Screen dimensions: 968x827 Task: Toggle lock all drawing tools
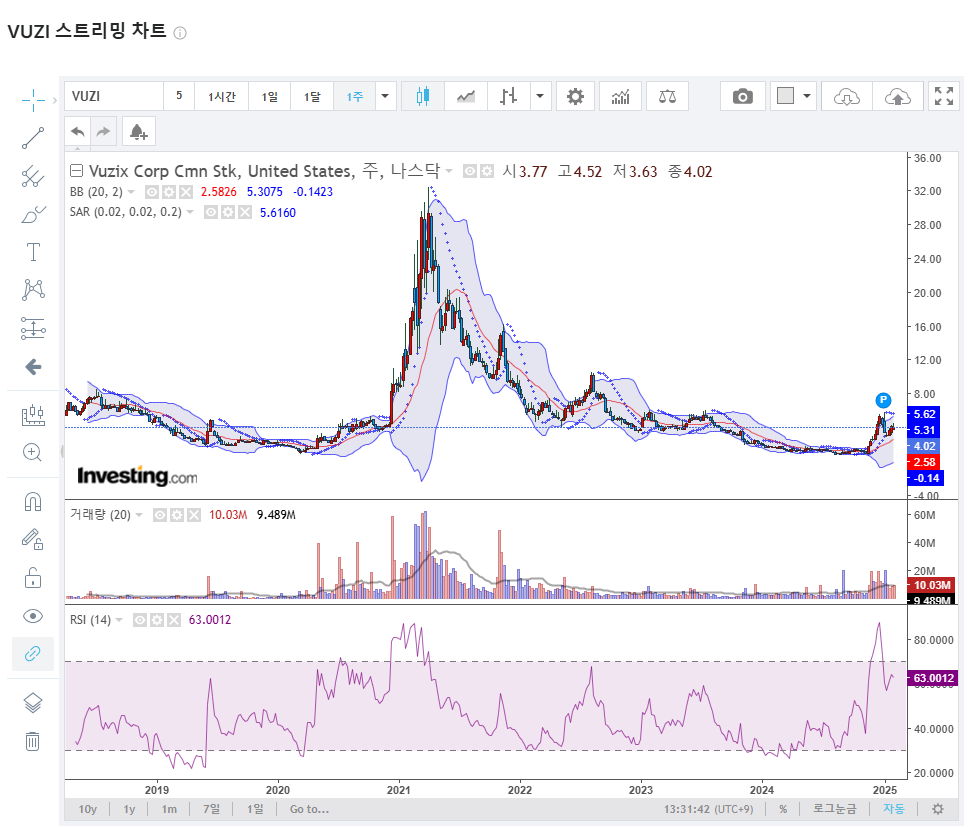coord(33,578)
